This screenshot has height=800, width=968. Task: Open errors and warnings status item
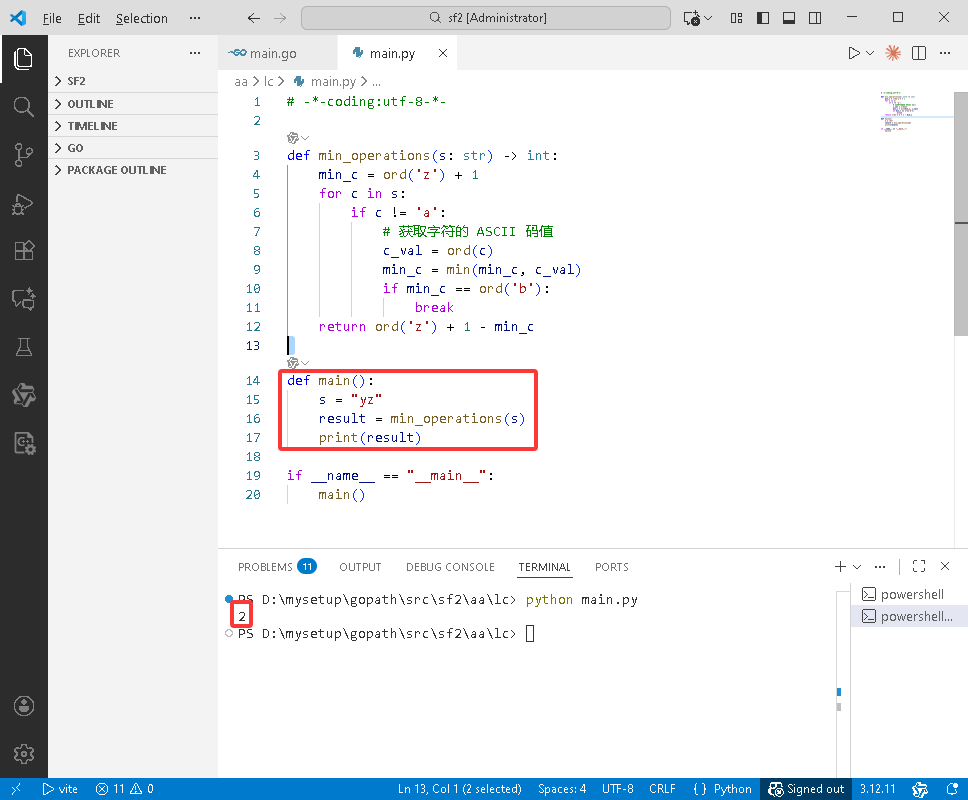pos(125,789)
